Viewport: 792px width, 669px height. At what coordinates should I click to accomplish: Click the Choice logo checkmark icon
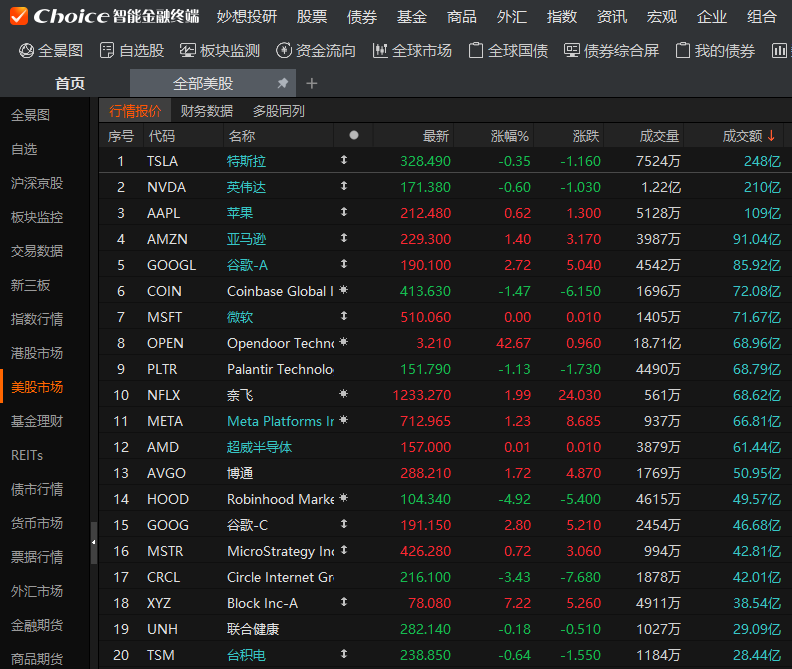(19, 16)
